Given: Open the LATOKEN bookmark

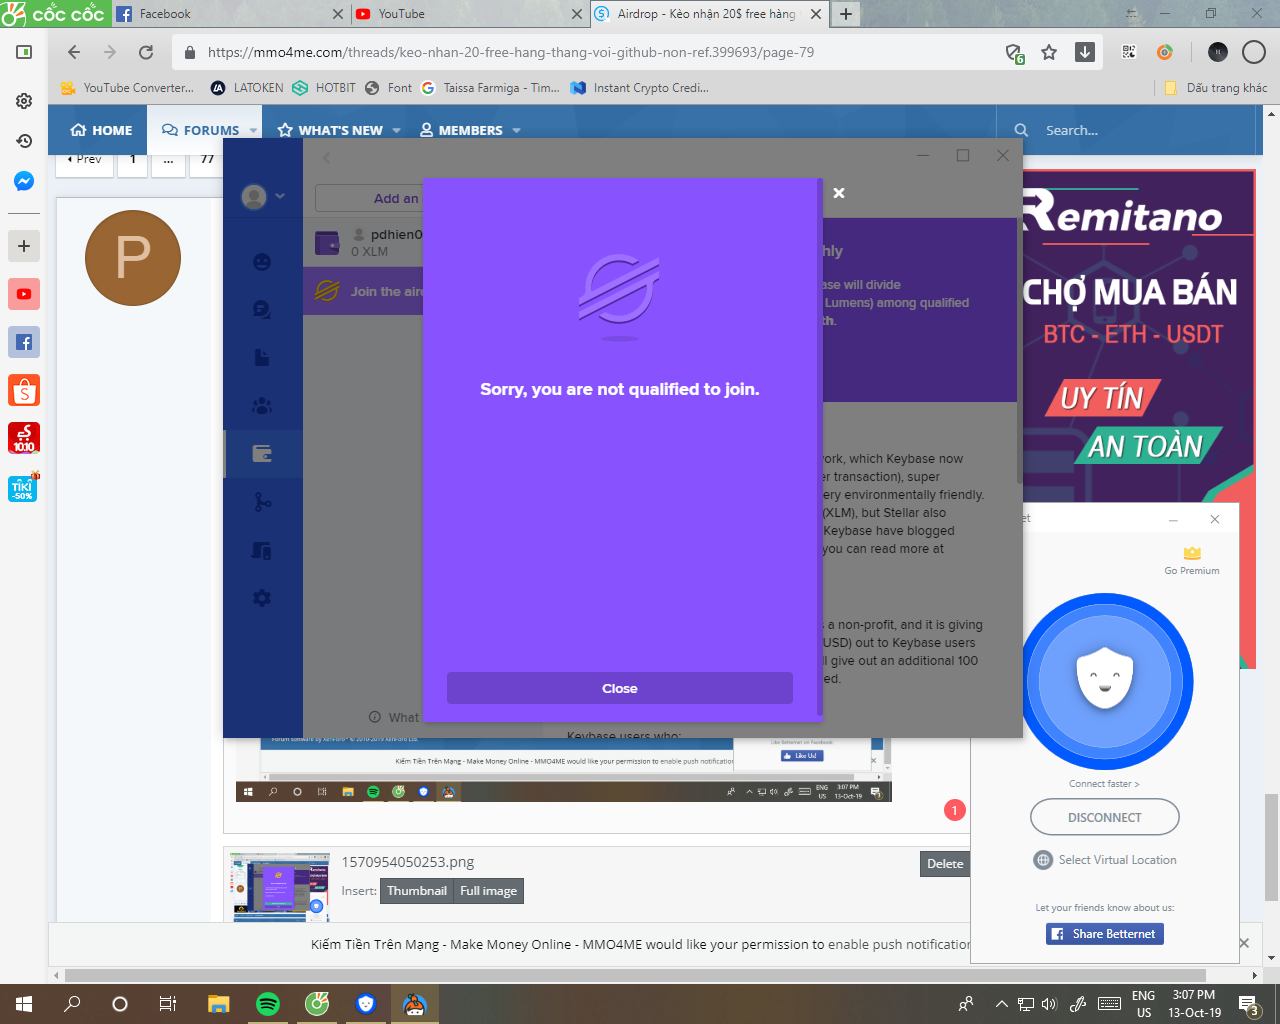Looking at the screenshot, I should [x=247, y=88].
